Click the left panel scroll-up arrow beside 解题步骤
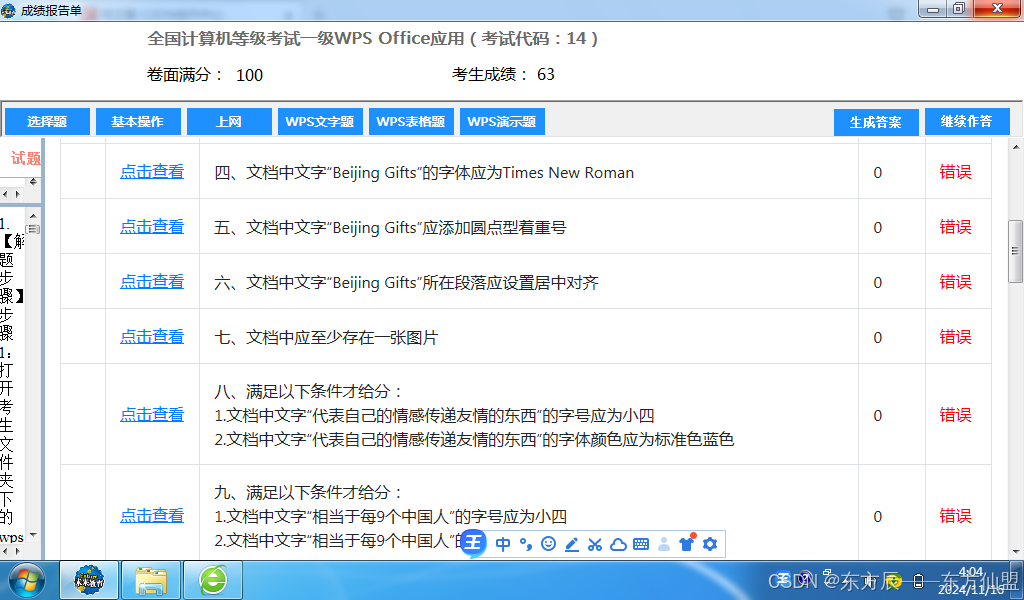The width and height of the screenshot is (1024, 600). pos(33,215)
